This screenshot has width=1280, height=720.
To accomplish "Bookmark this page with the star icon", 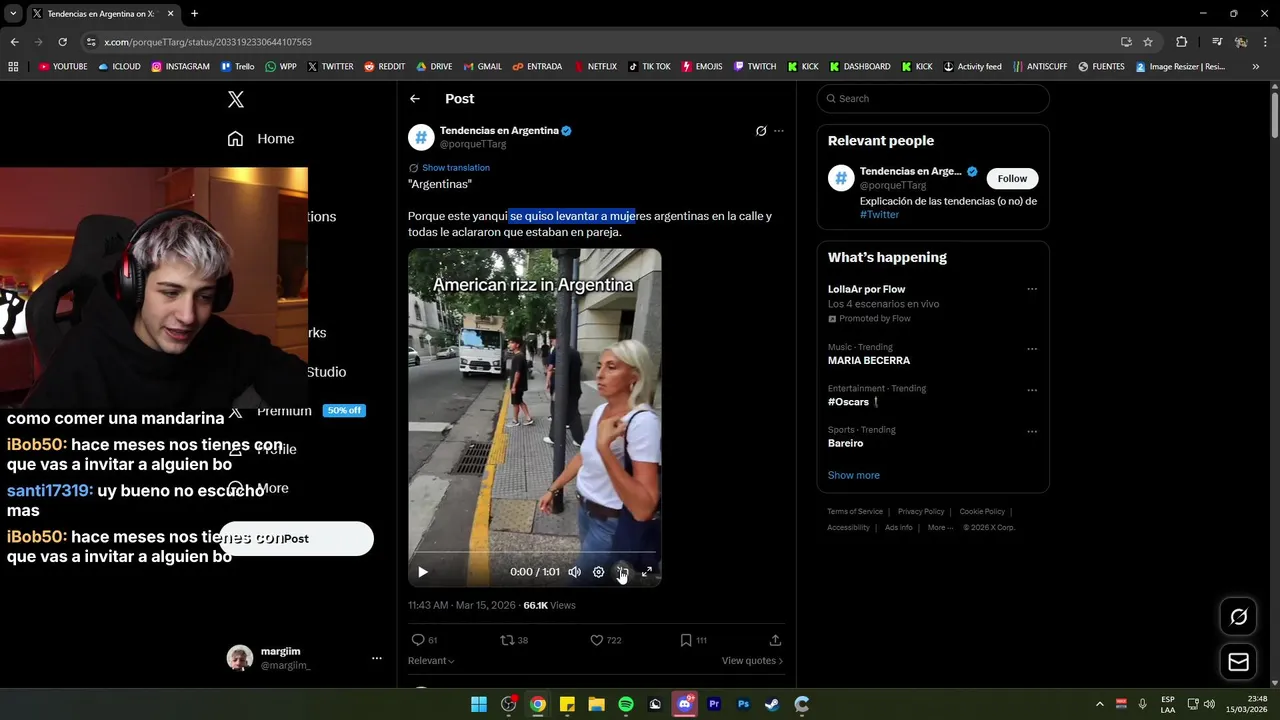I will tap(1148, 42).
